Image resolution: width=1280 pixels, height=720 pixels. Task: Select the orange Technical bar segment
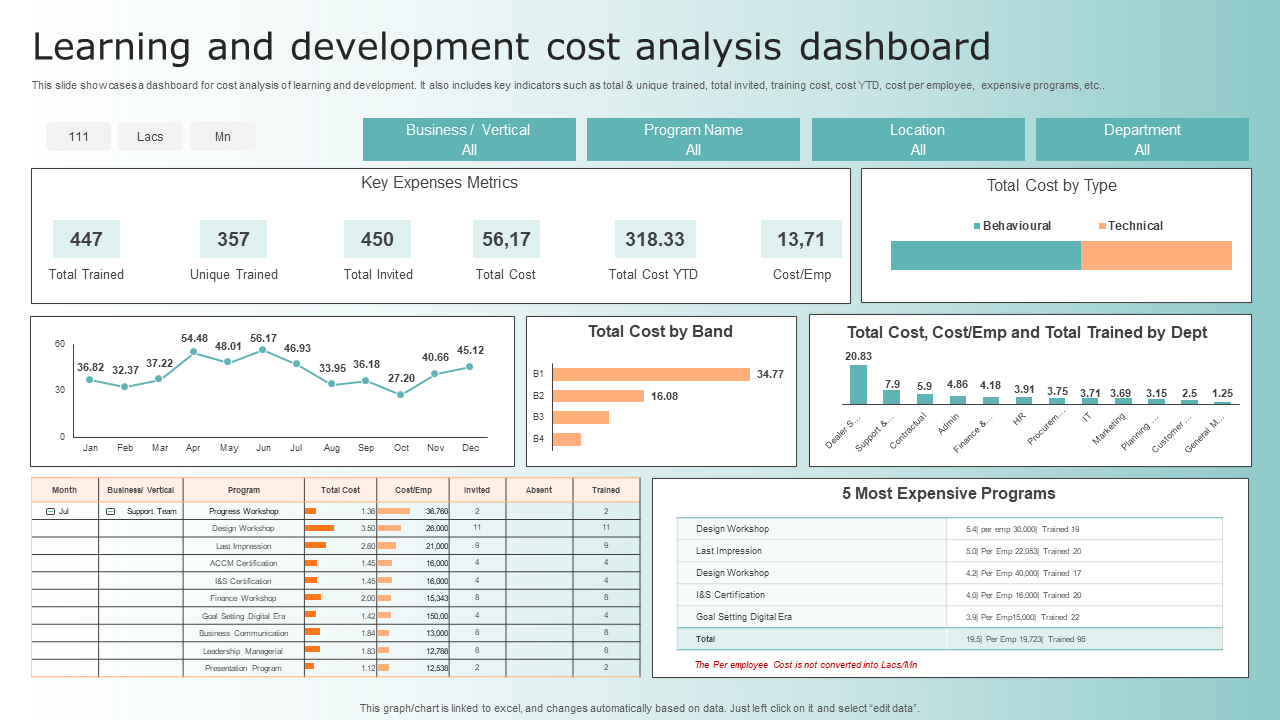click(1156, 255)
